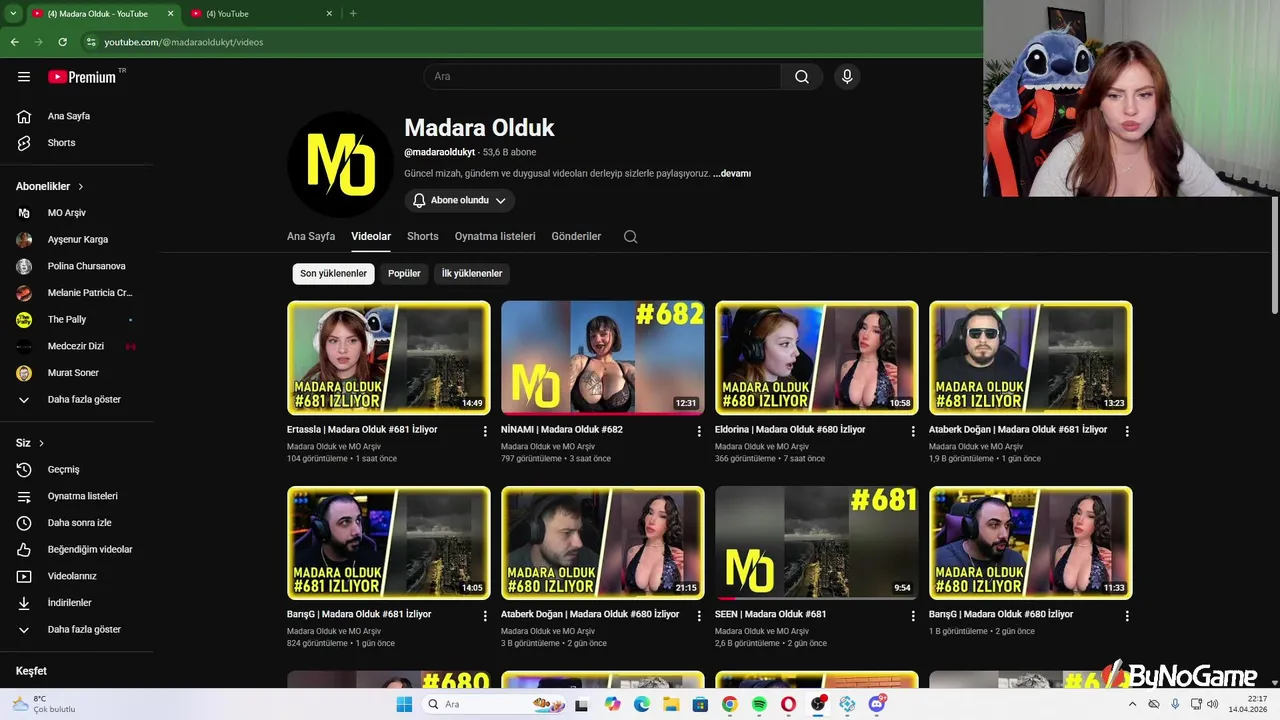Open Spotify from the taskbar
The height and width of the screenshot is (720, 1280).
(759, 704)
